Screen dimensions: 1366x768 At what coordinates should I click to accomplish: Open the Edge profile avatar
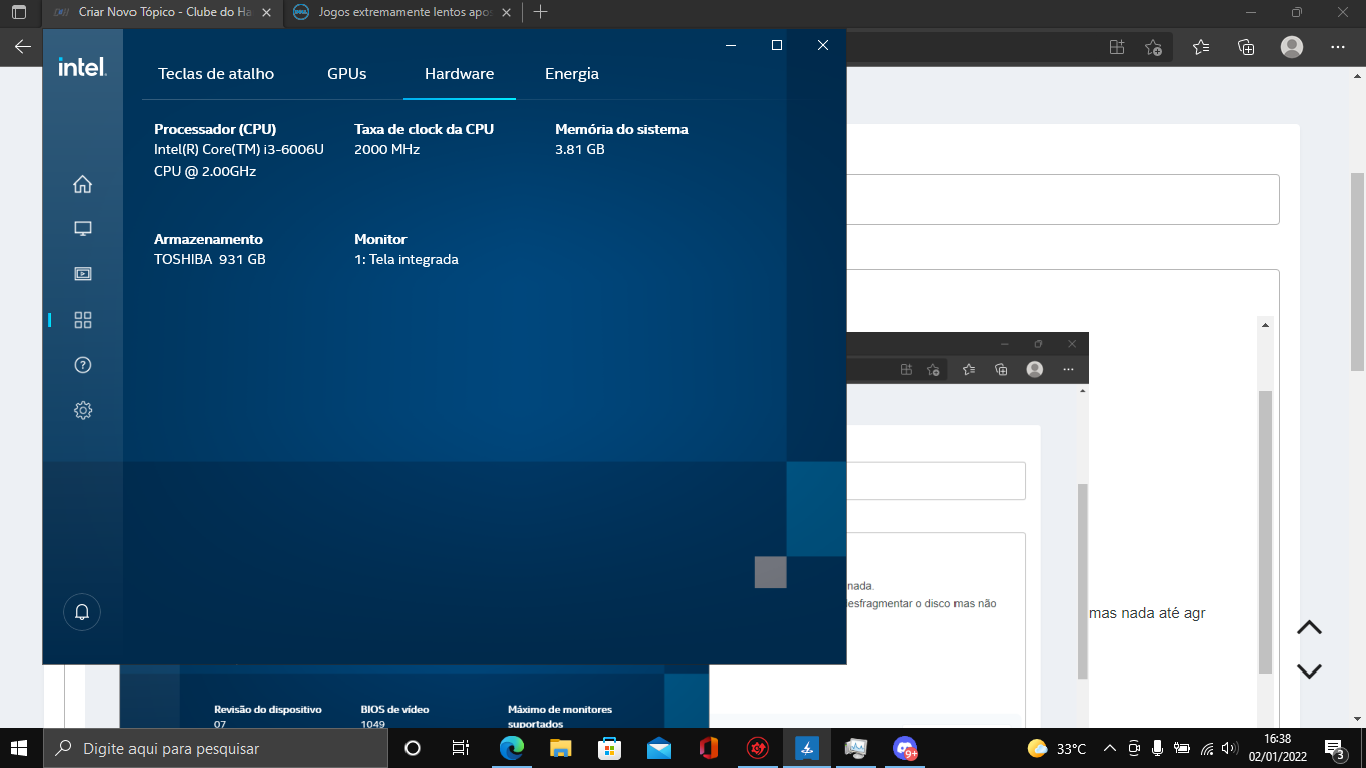coord(1292,47)
